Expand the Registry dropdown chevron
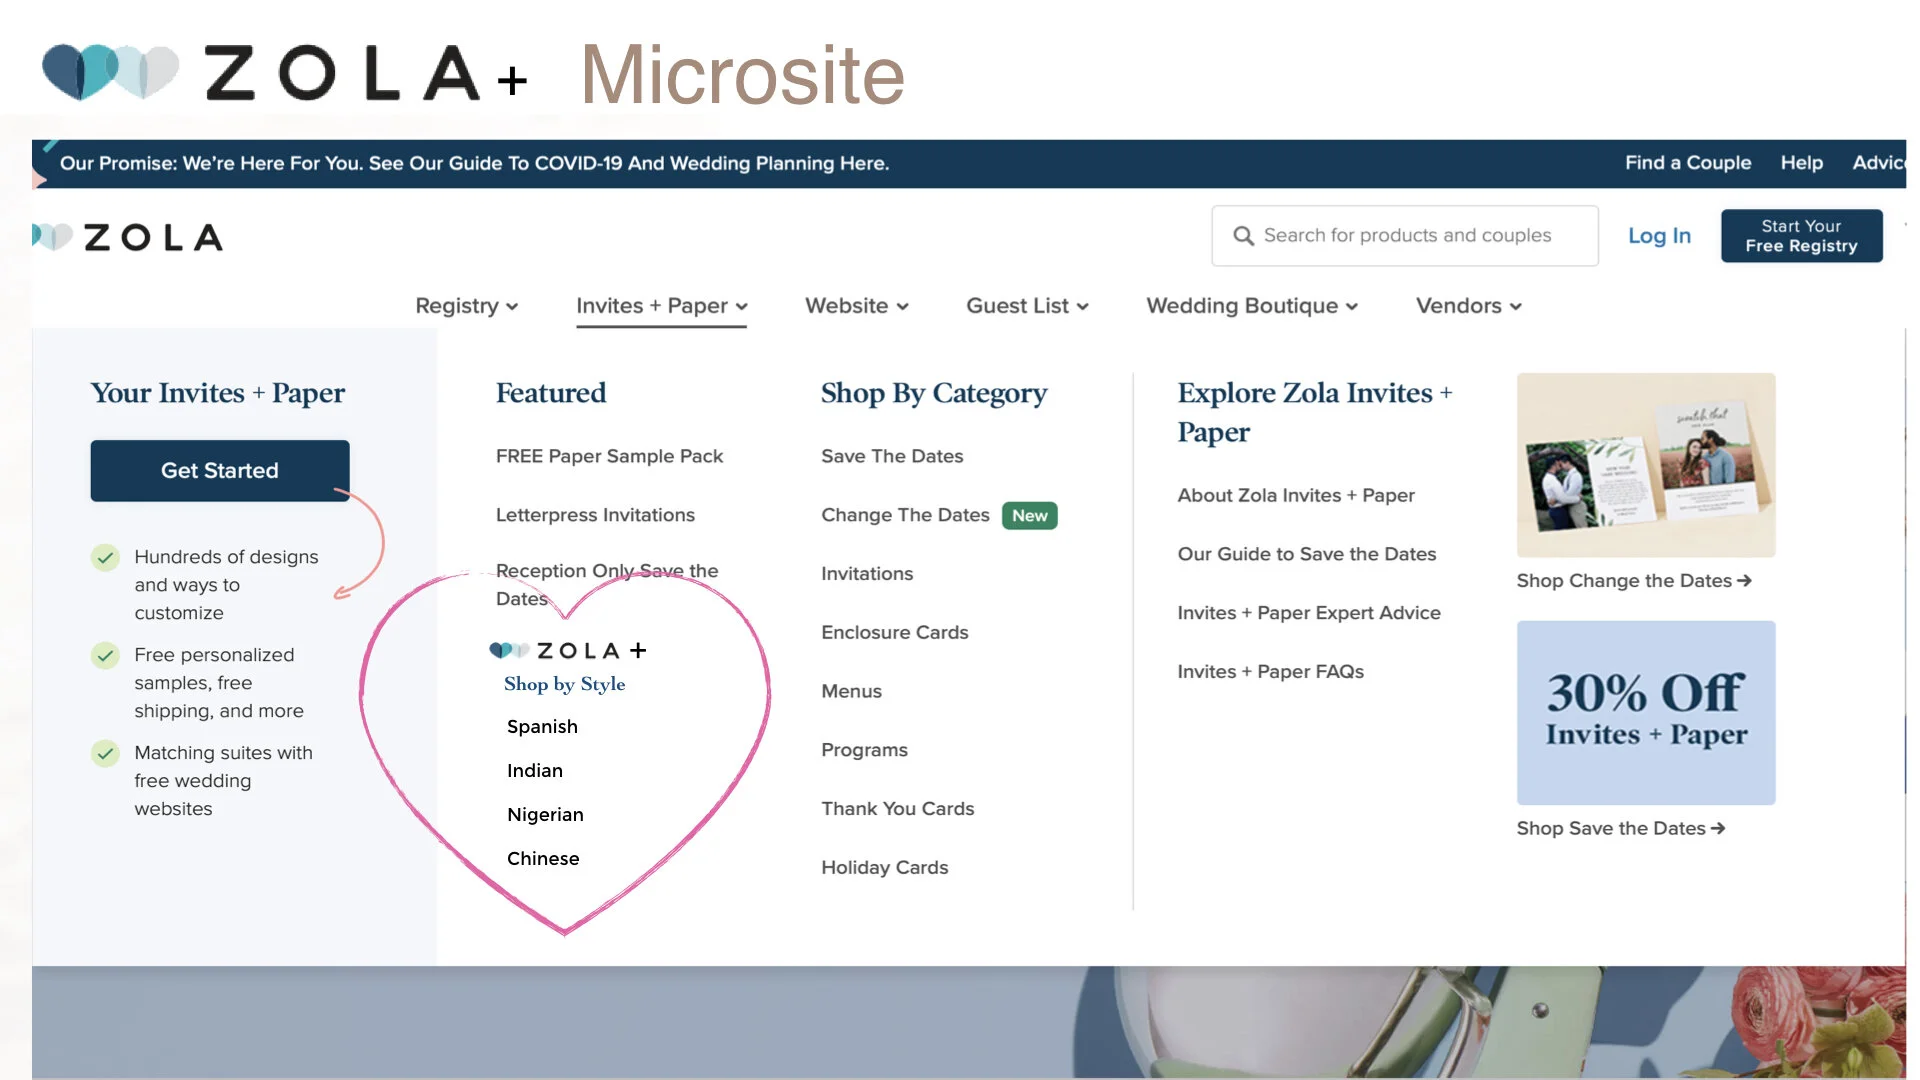1920x1080 pixels. (512, 307)
